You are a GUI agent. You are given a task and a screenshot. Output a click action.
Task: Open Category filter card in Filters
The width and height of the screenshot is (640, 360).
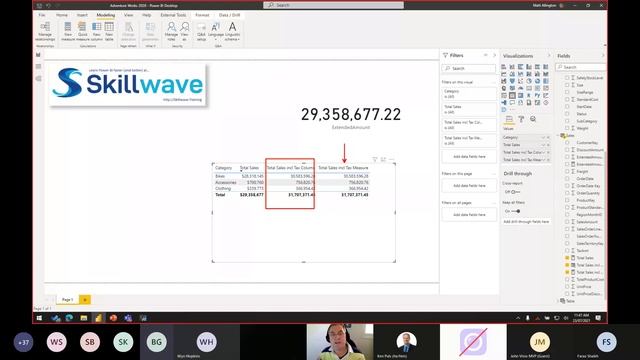[469, 94]
